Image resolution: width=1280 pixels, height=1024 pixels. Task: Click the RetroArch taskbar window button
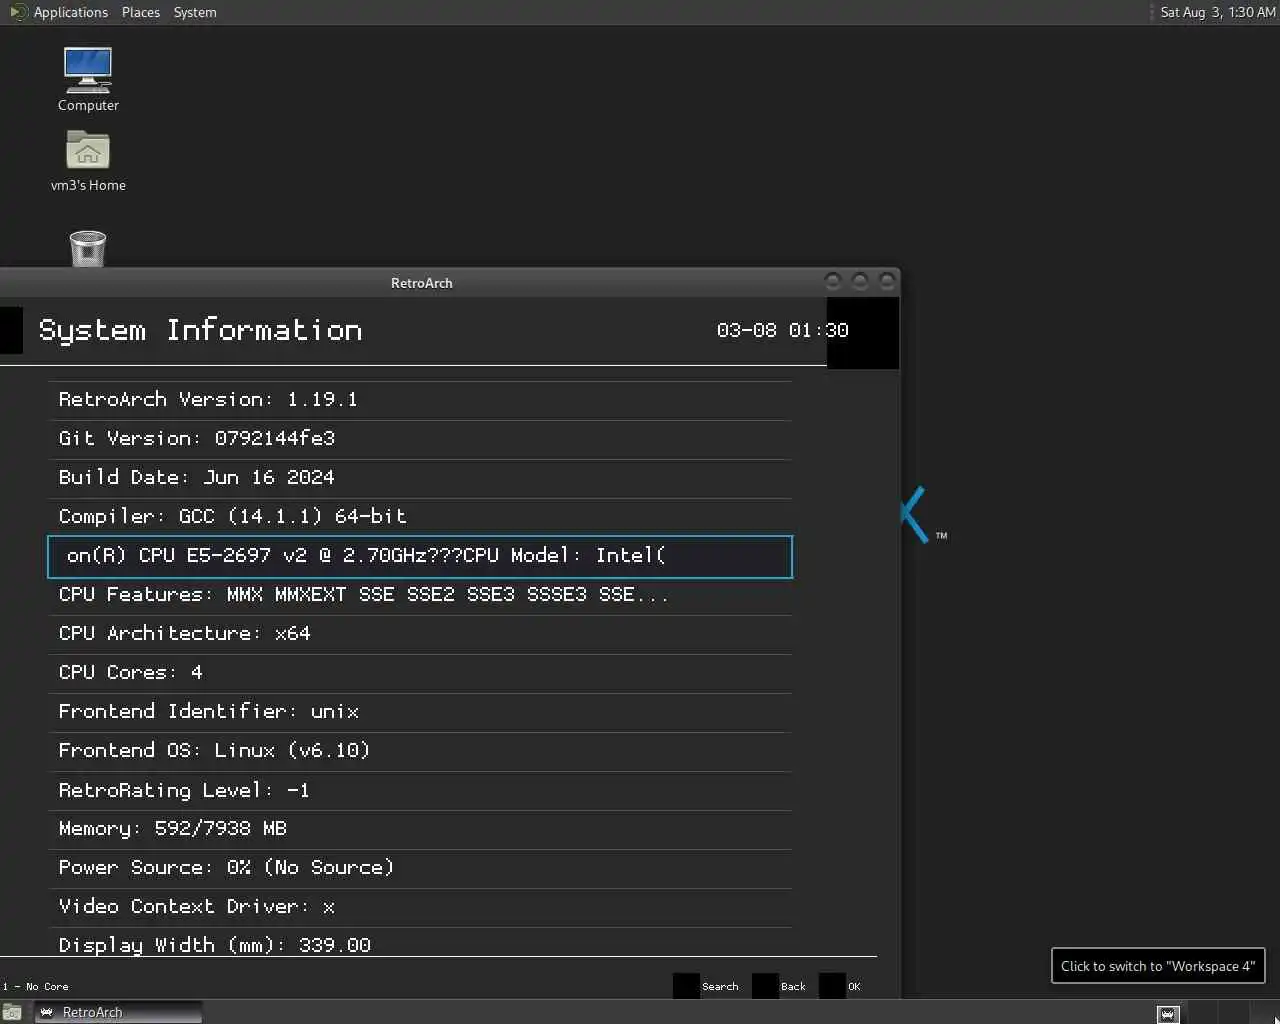point(118,1012)
